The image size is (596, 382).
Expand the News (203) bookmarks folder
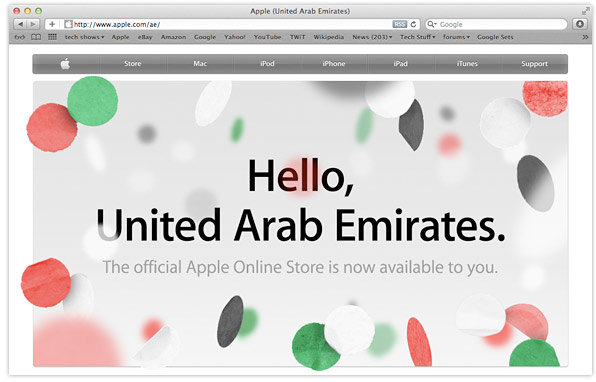pyautogui.click(x=372, y=37)
